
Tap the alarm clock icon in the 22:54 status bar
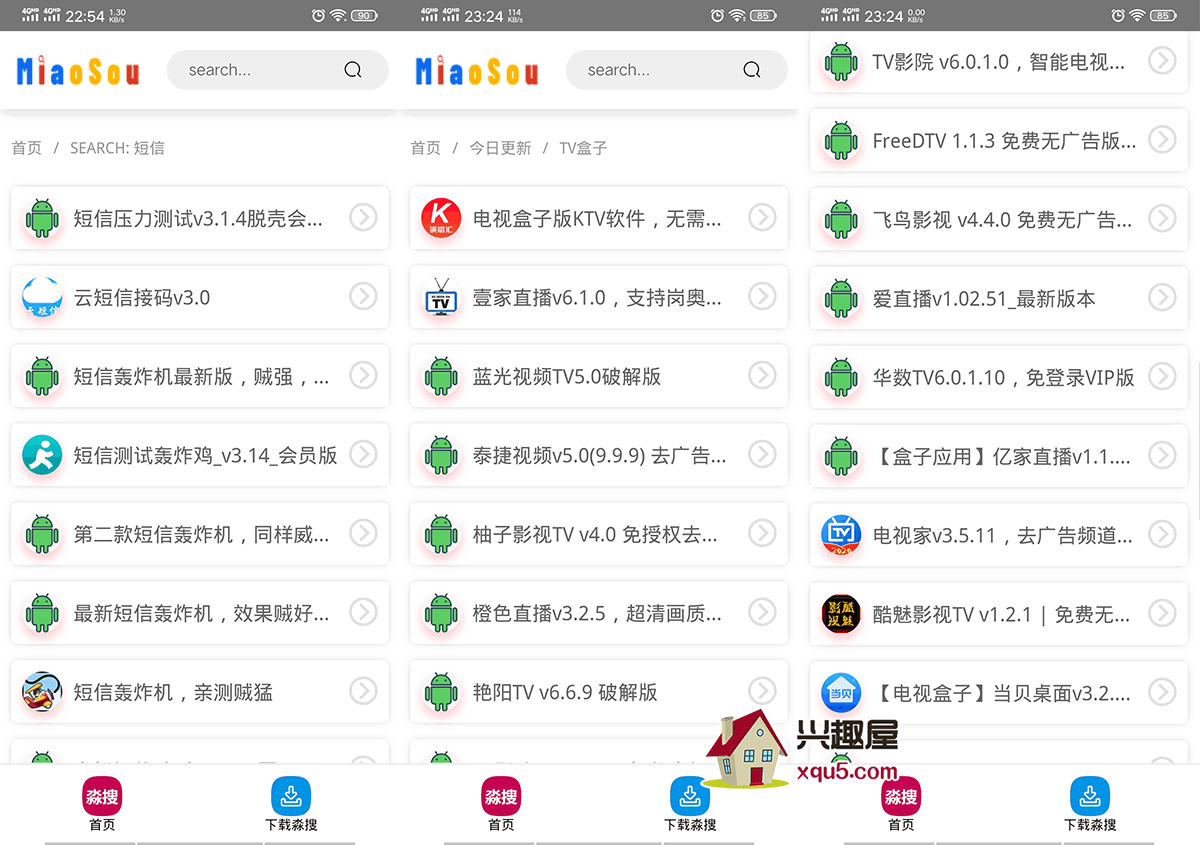click(x=318, y=15)
